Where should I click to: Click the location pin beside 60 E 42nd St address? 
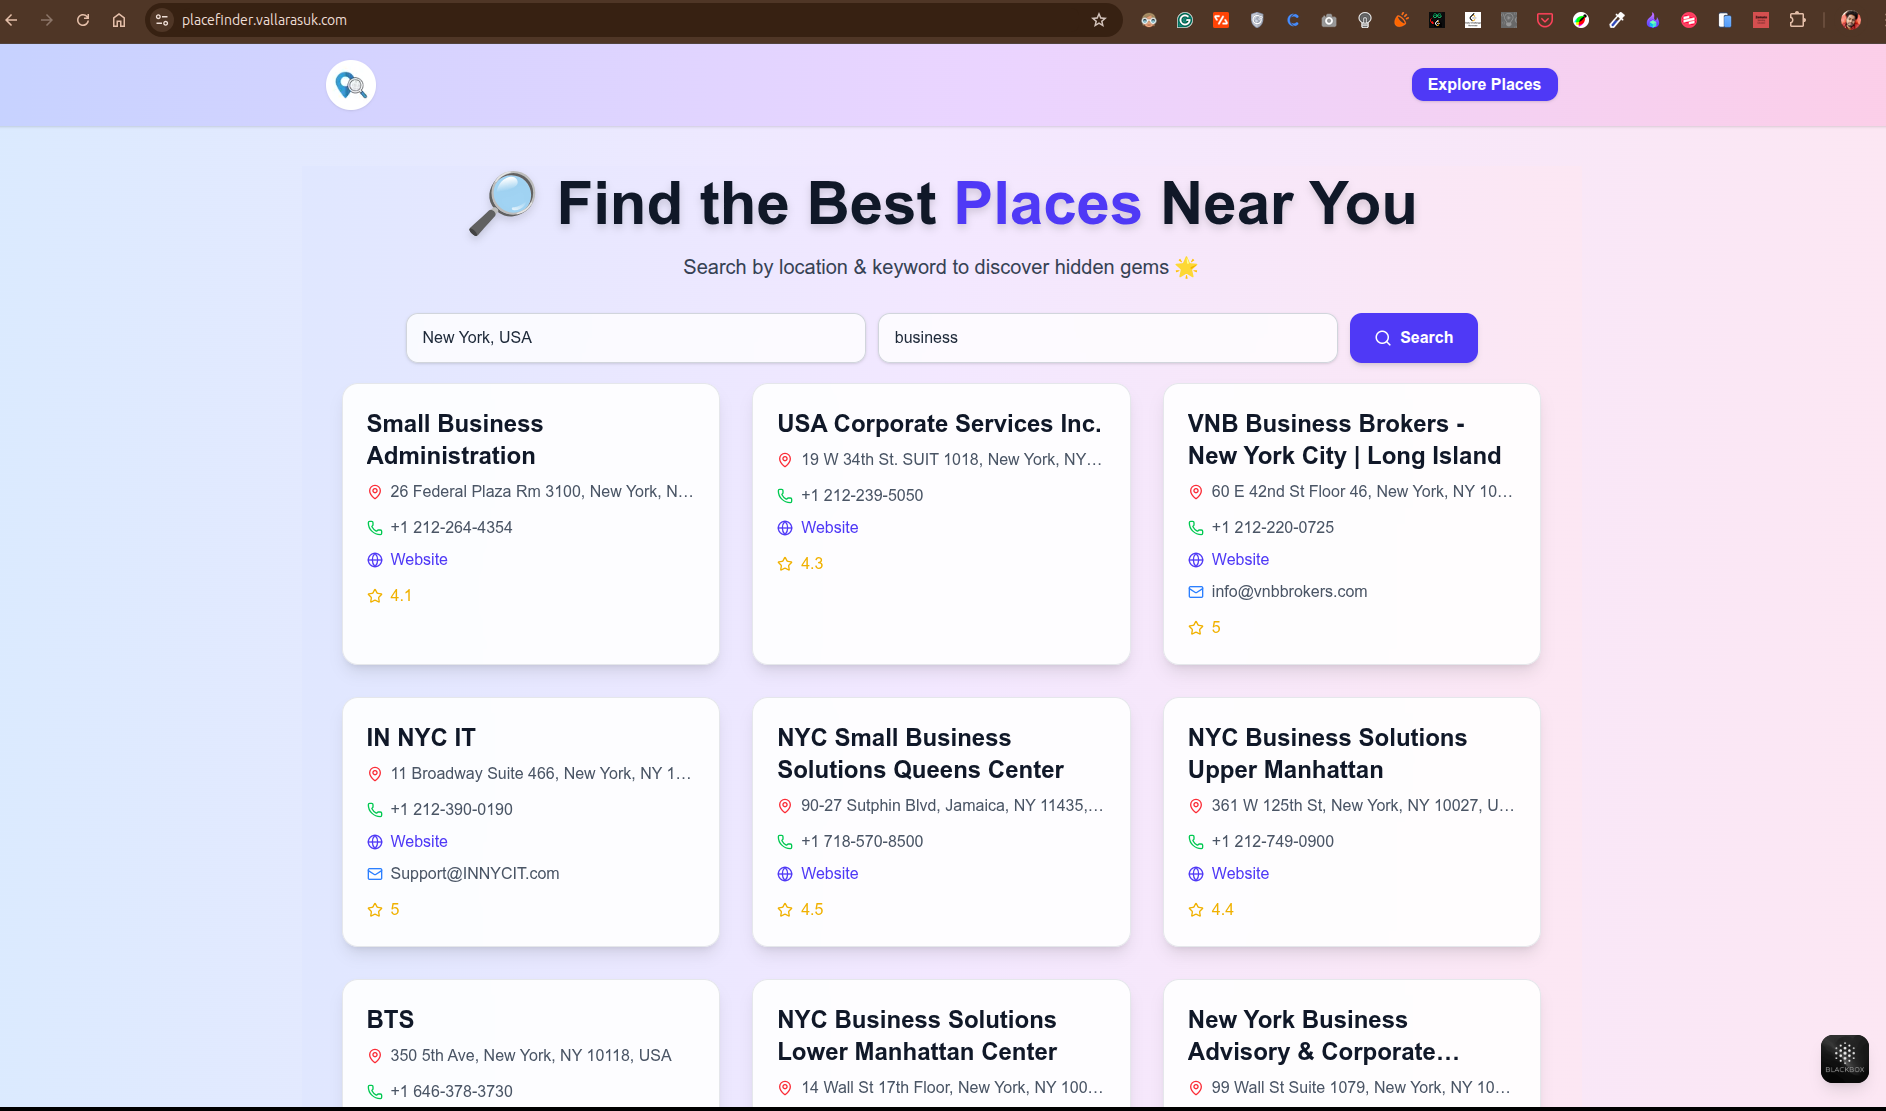1196,492
